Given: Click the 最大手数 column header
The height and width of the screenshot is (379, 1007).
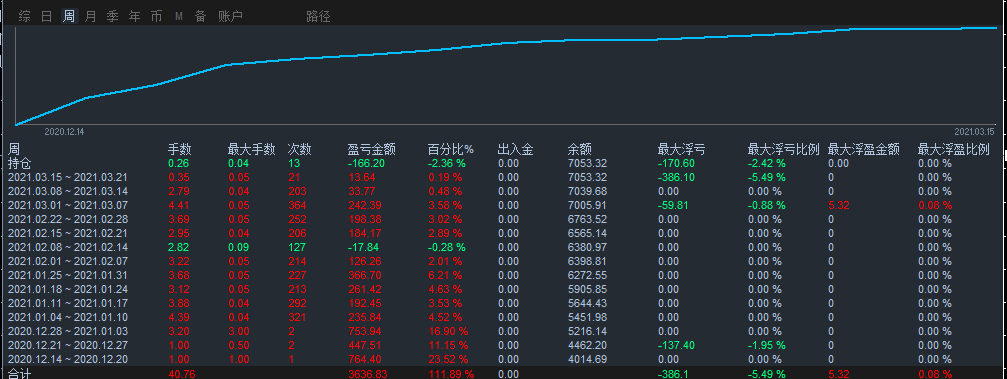Looking at the screenshot, I should pyautogui.click(x=252, y=150).
